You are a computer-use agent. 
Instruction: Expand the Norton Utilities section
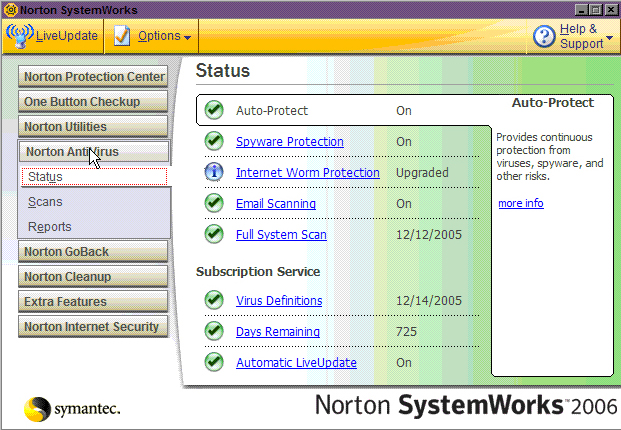click(x=93, y=126)
